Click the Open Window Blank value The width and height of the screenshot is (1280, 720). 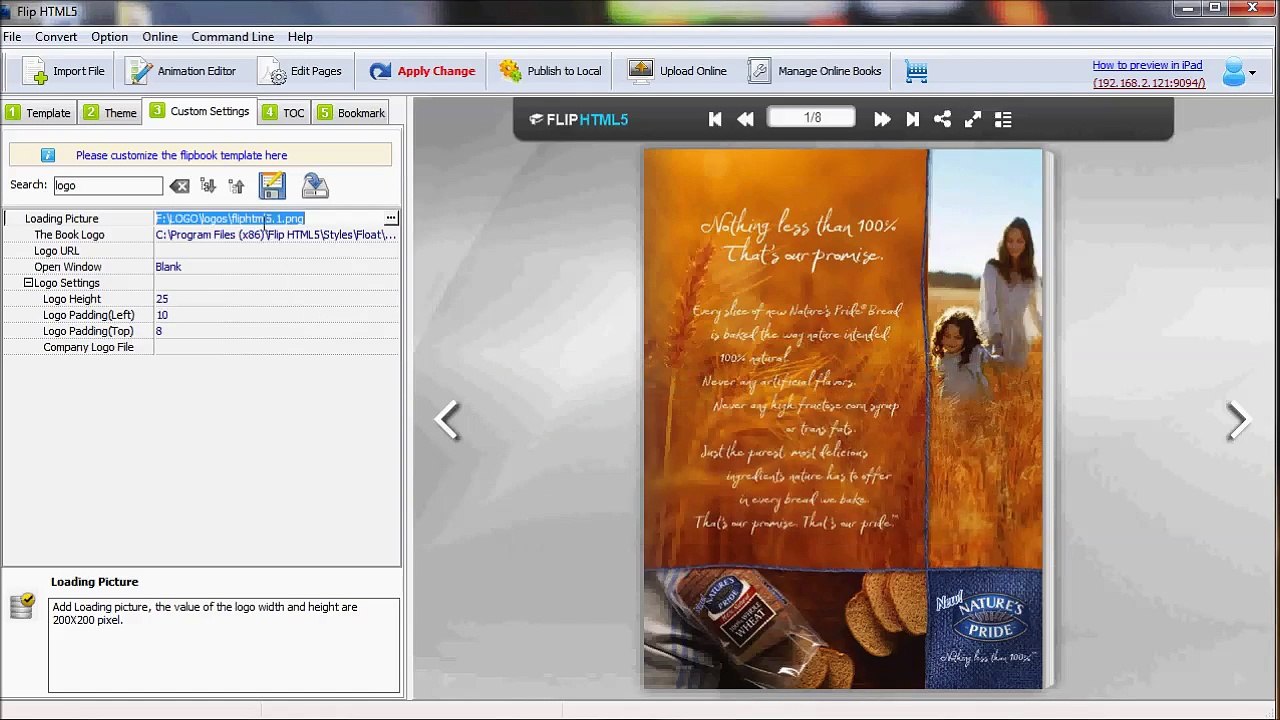168,267
